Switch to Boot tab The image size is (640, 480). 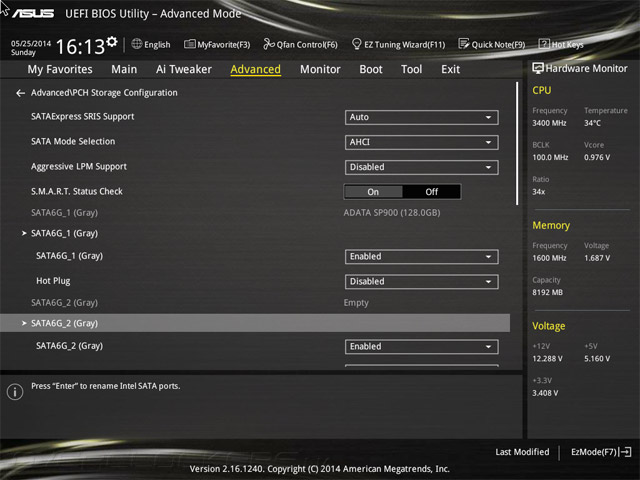pos(371,69)
